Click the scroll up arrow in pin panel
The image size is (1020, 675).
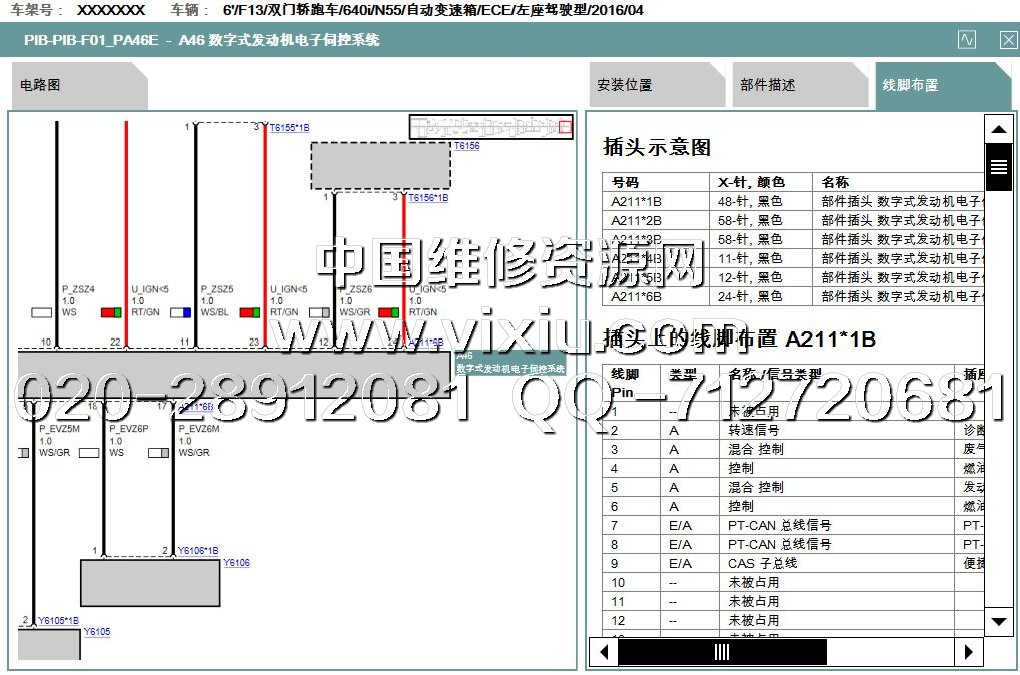[999, 129]
